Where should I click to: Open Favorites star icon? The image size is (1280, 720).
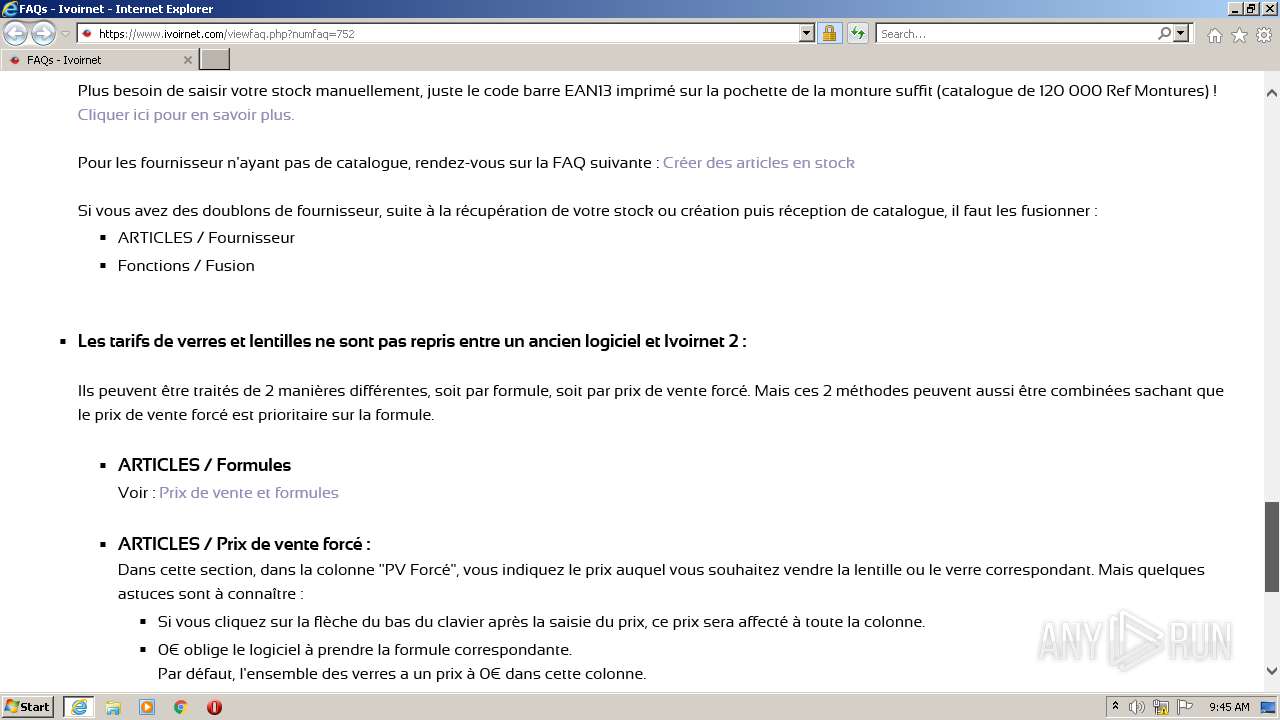[1239, 35]
